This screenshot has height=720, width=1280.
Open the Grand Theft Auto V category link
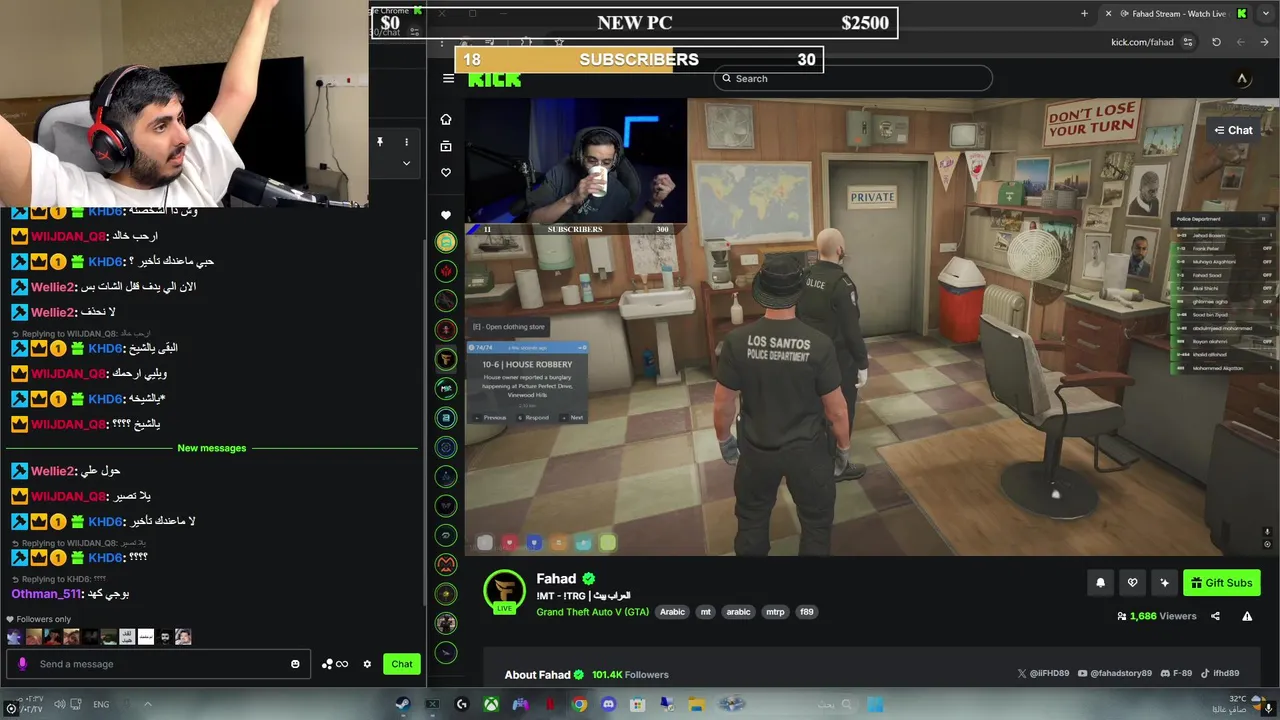pyautogui.click(x=592, y=612)
